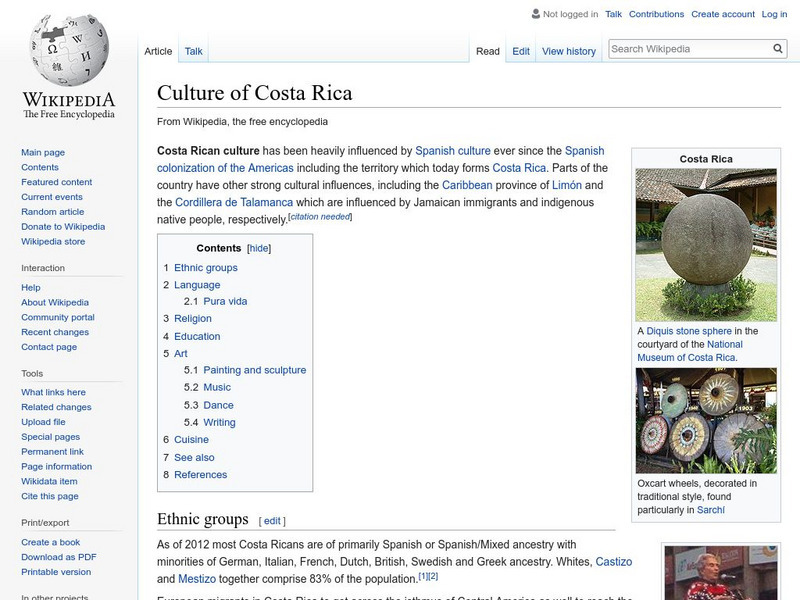The height and width of the screenshot is (600, 800).
Task: Open the Edit tab
Action: click(x=521, y=51)
